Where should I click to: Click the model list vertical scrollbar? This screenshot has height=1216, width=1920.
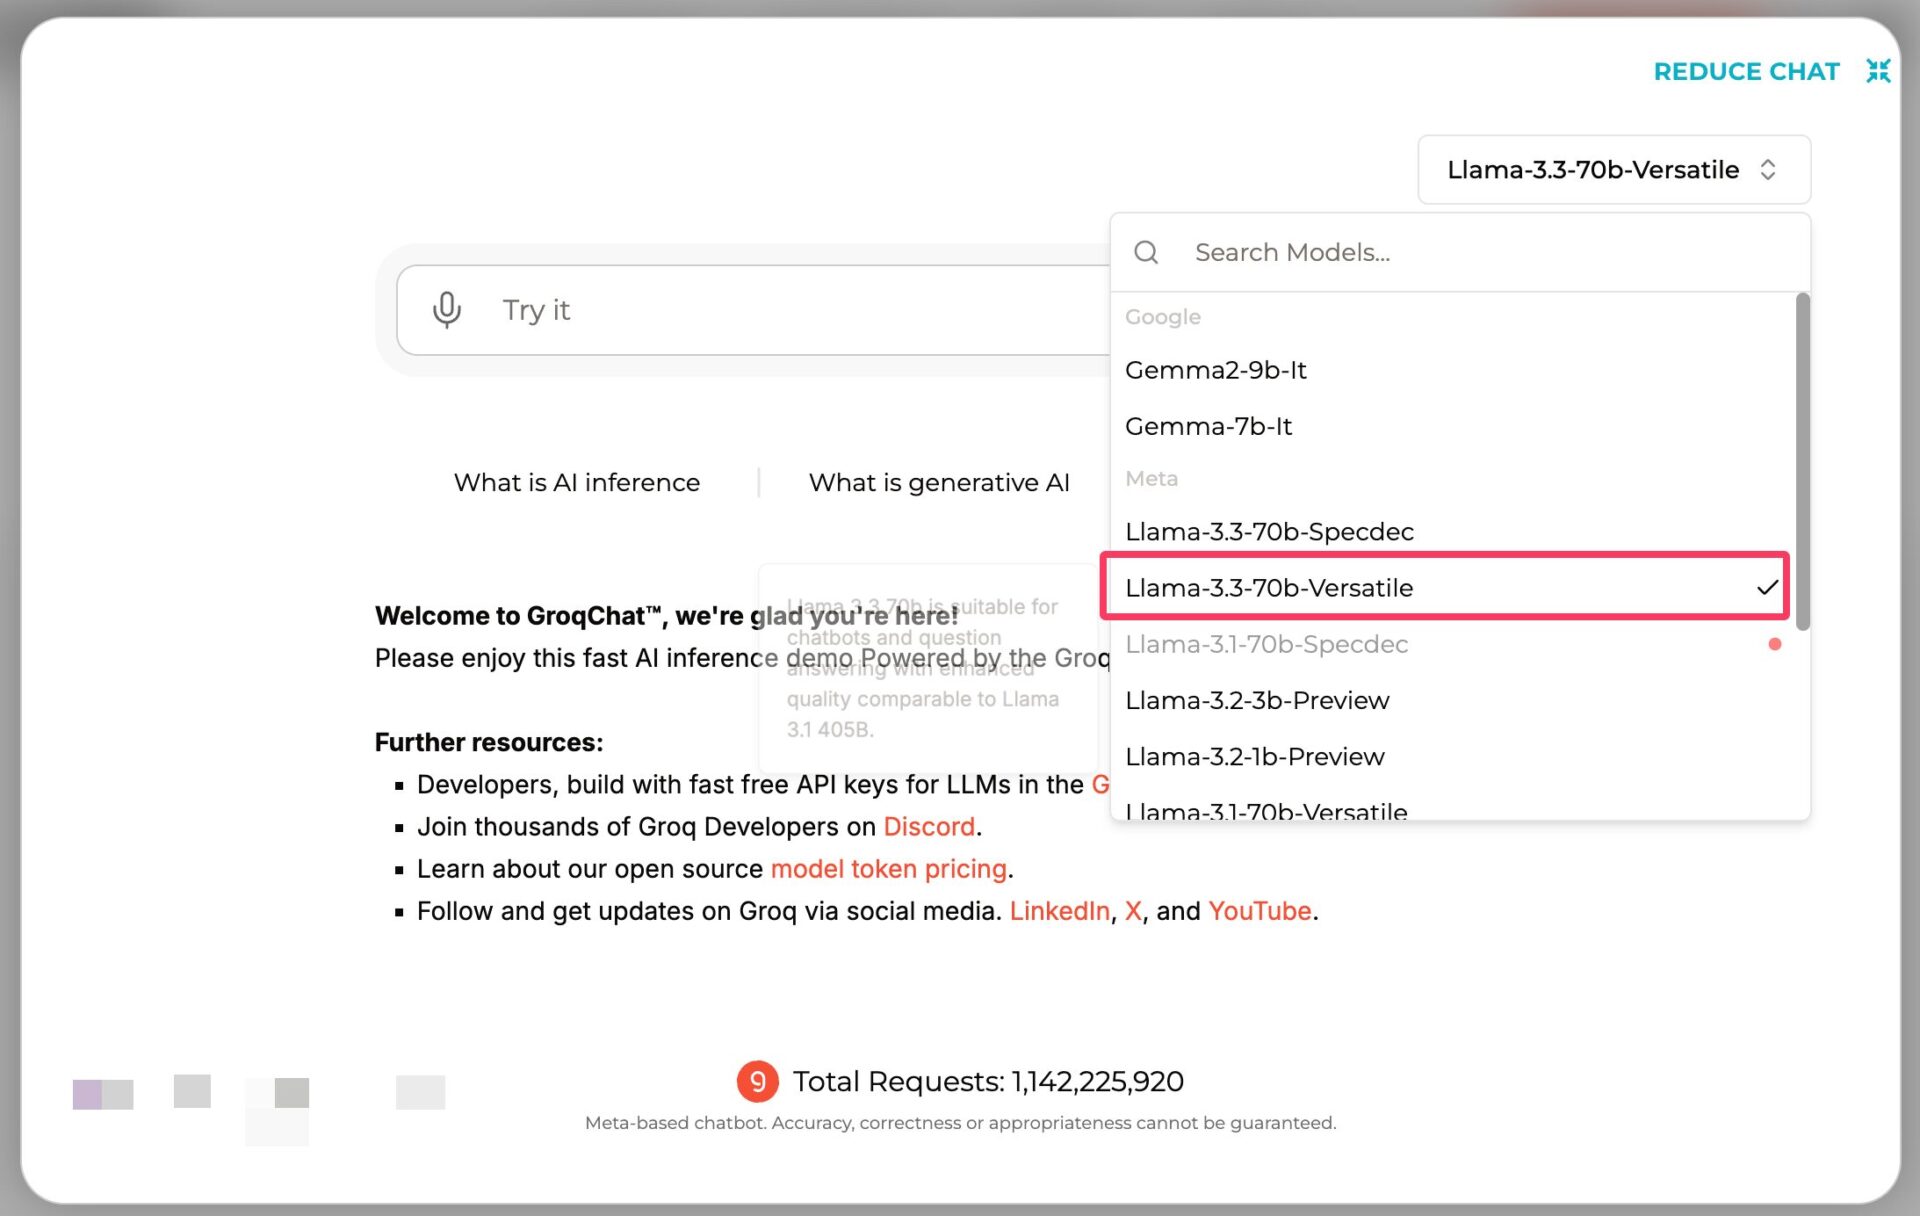click(x=1802, y=460)
